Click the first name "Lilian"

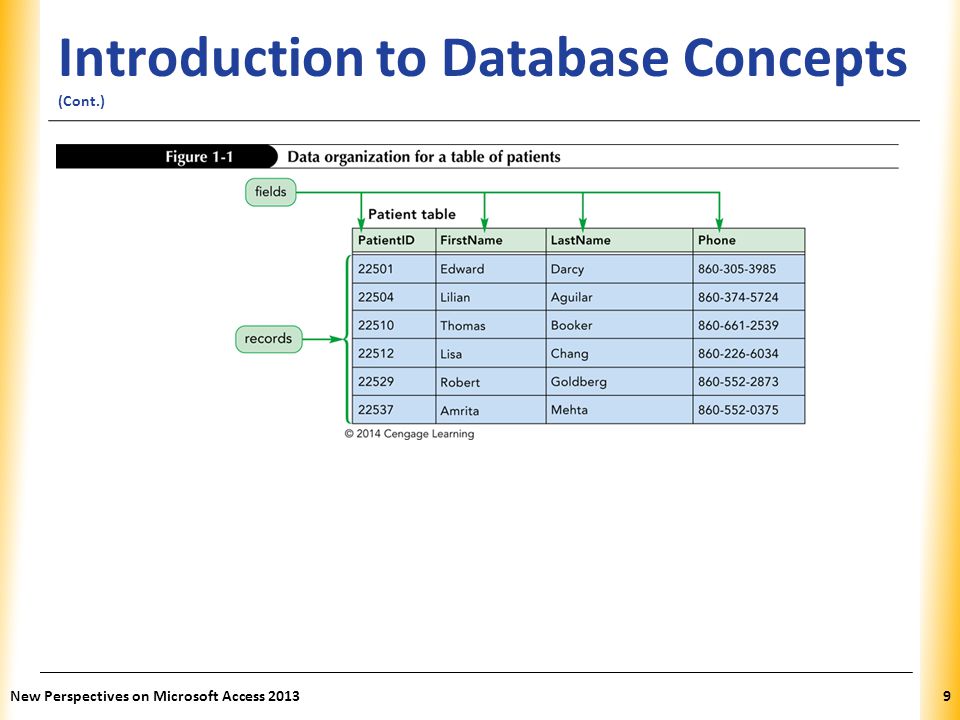pyautogui.click(x=455, y=297)
